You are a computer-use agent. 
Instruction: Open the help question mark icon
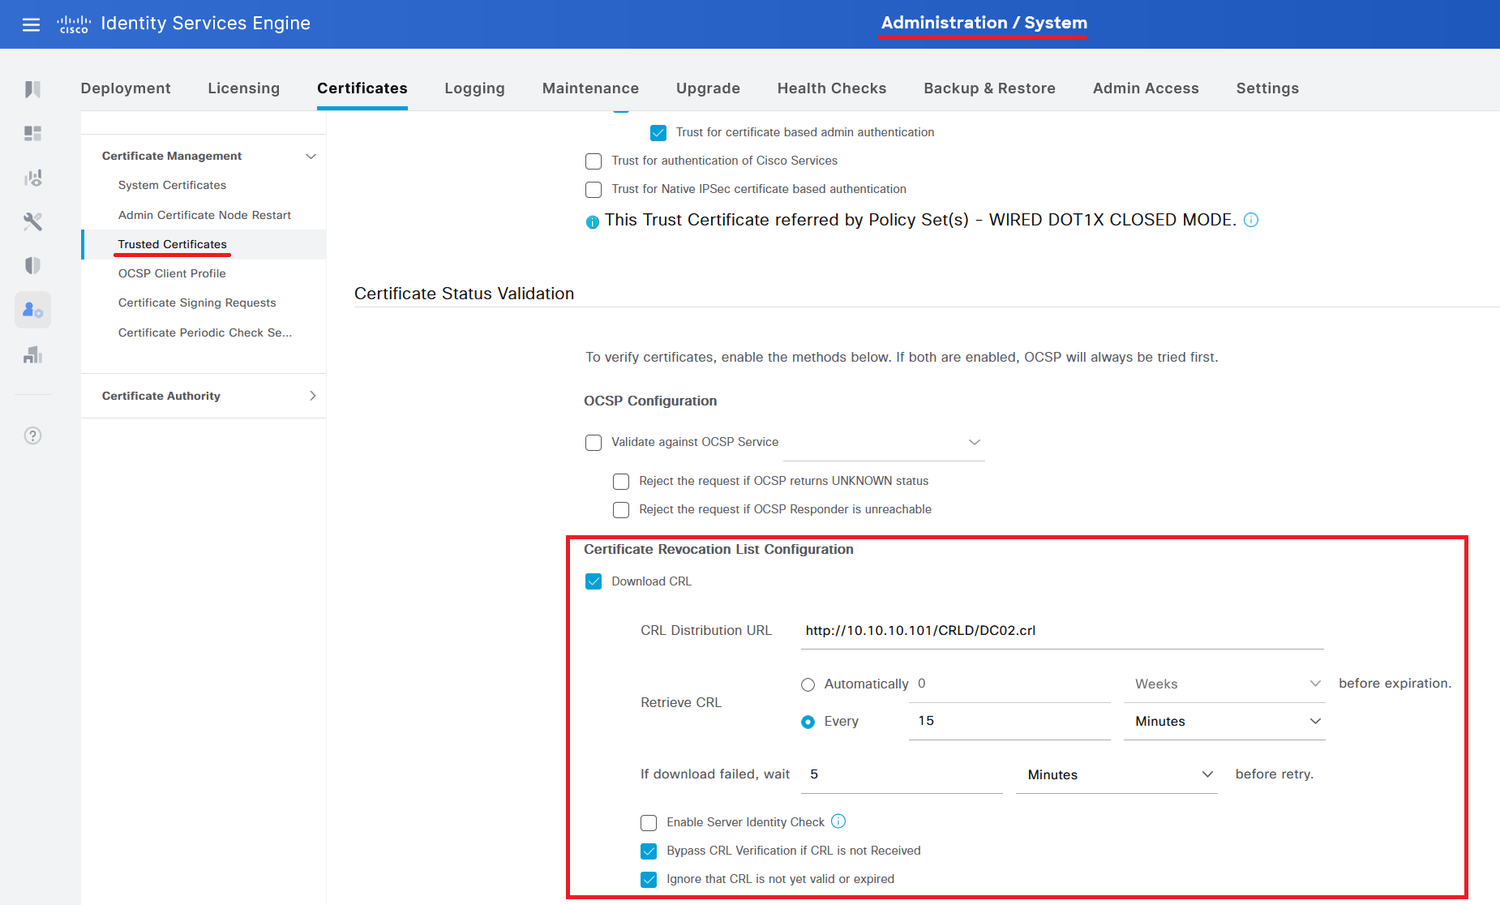[x=33, y=435]
